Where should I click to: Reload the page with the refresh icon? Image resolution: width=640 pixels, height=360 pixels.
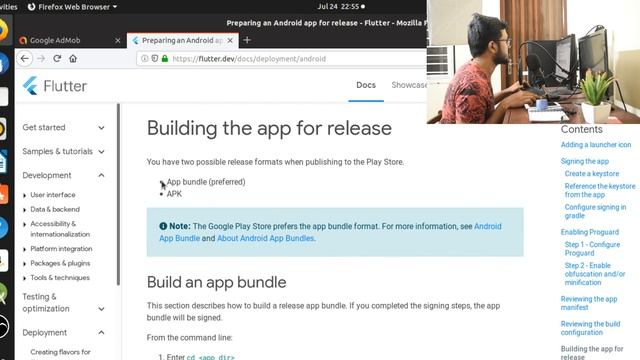57,58
